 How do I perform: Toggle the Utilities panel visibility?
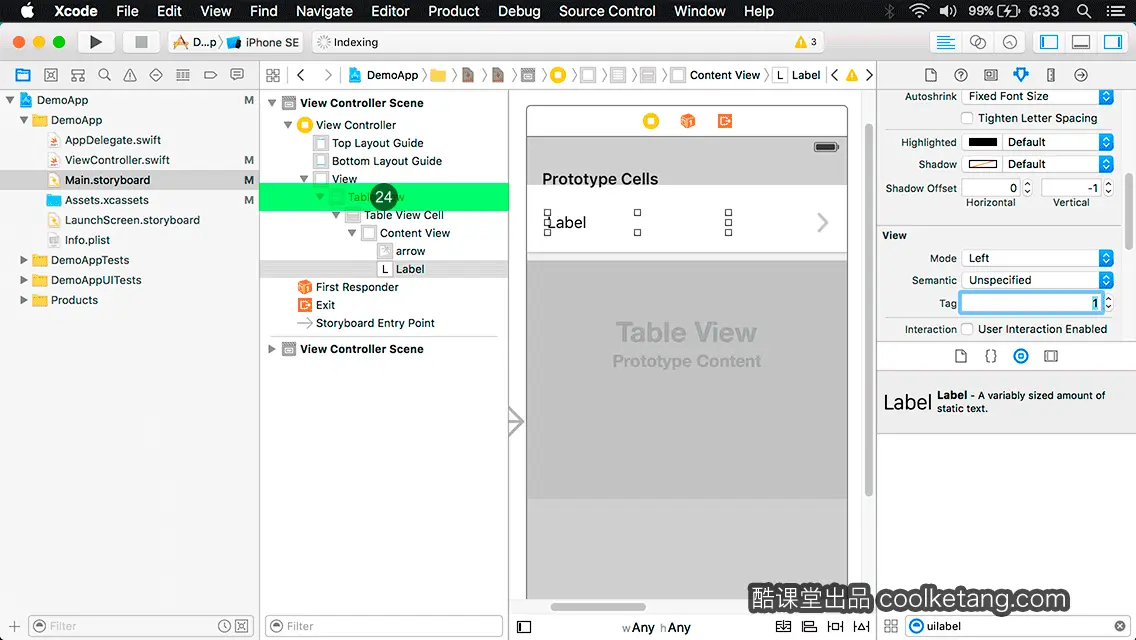1112,42
